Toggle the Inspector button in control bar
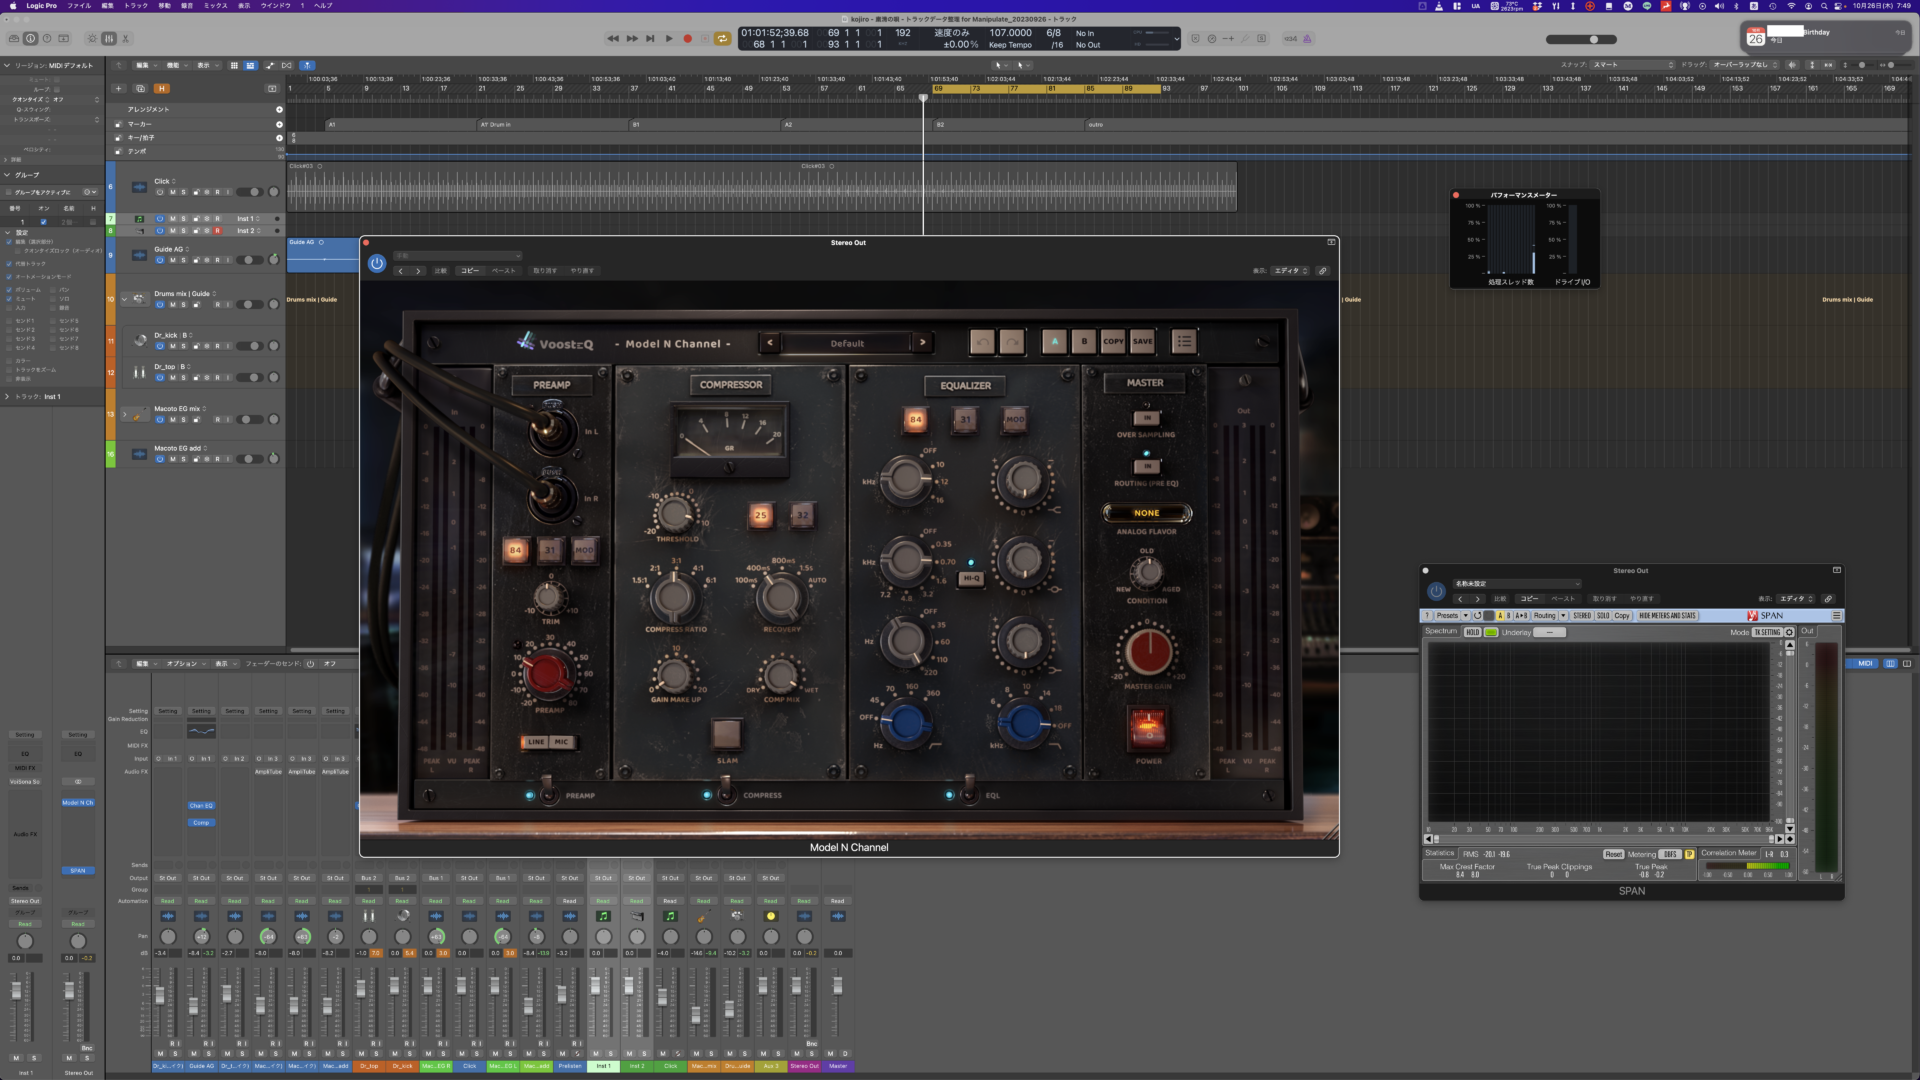The width and height of the screenshot is (1920, 1080). (x=30, y=38)
